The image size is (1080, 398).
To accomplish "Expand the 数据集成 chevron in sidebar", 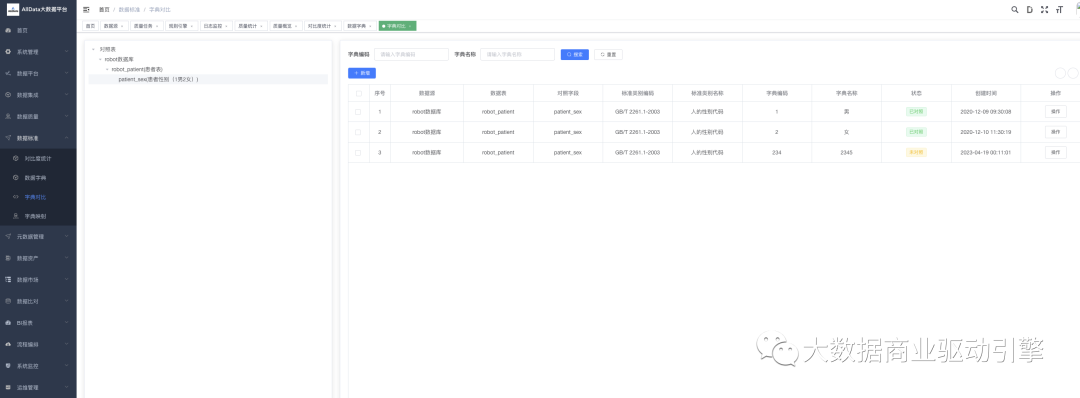I will click(67, 94).
